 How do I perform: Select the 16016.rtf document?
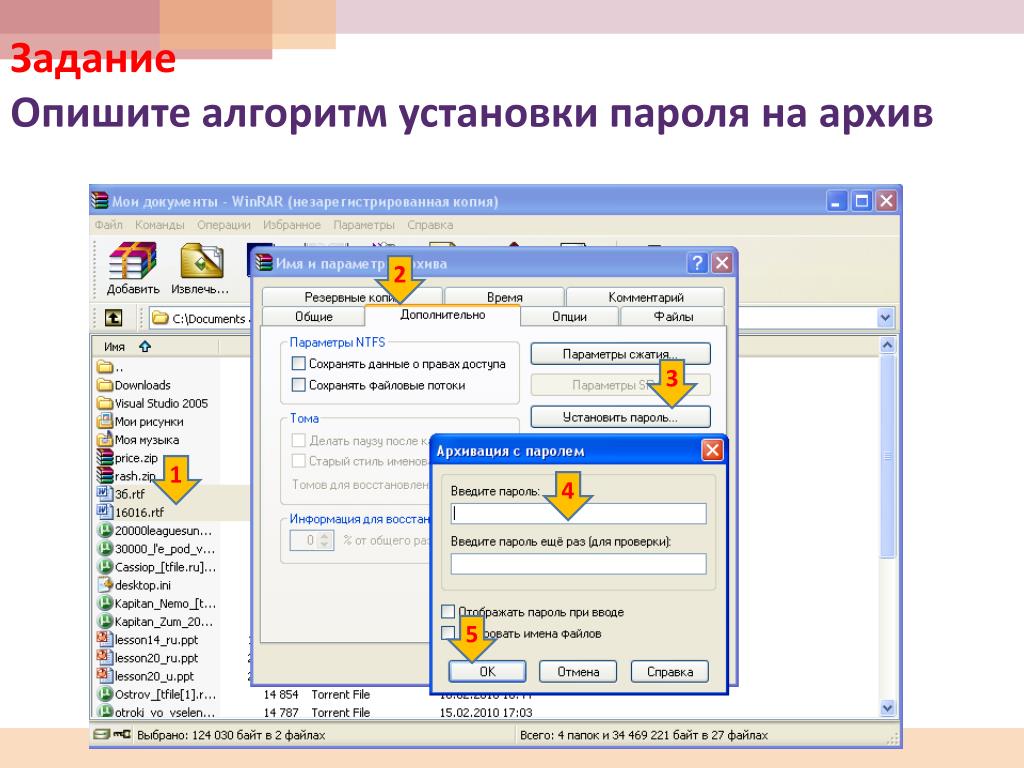coord(131,512)
